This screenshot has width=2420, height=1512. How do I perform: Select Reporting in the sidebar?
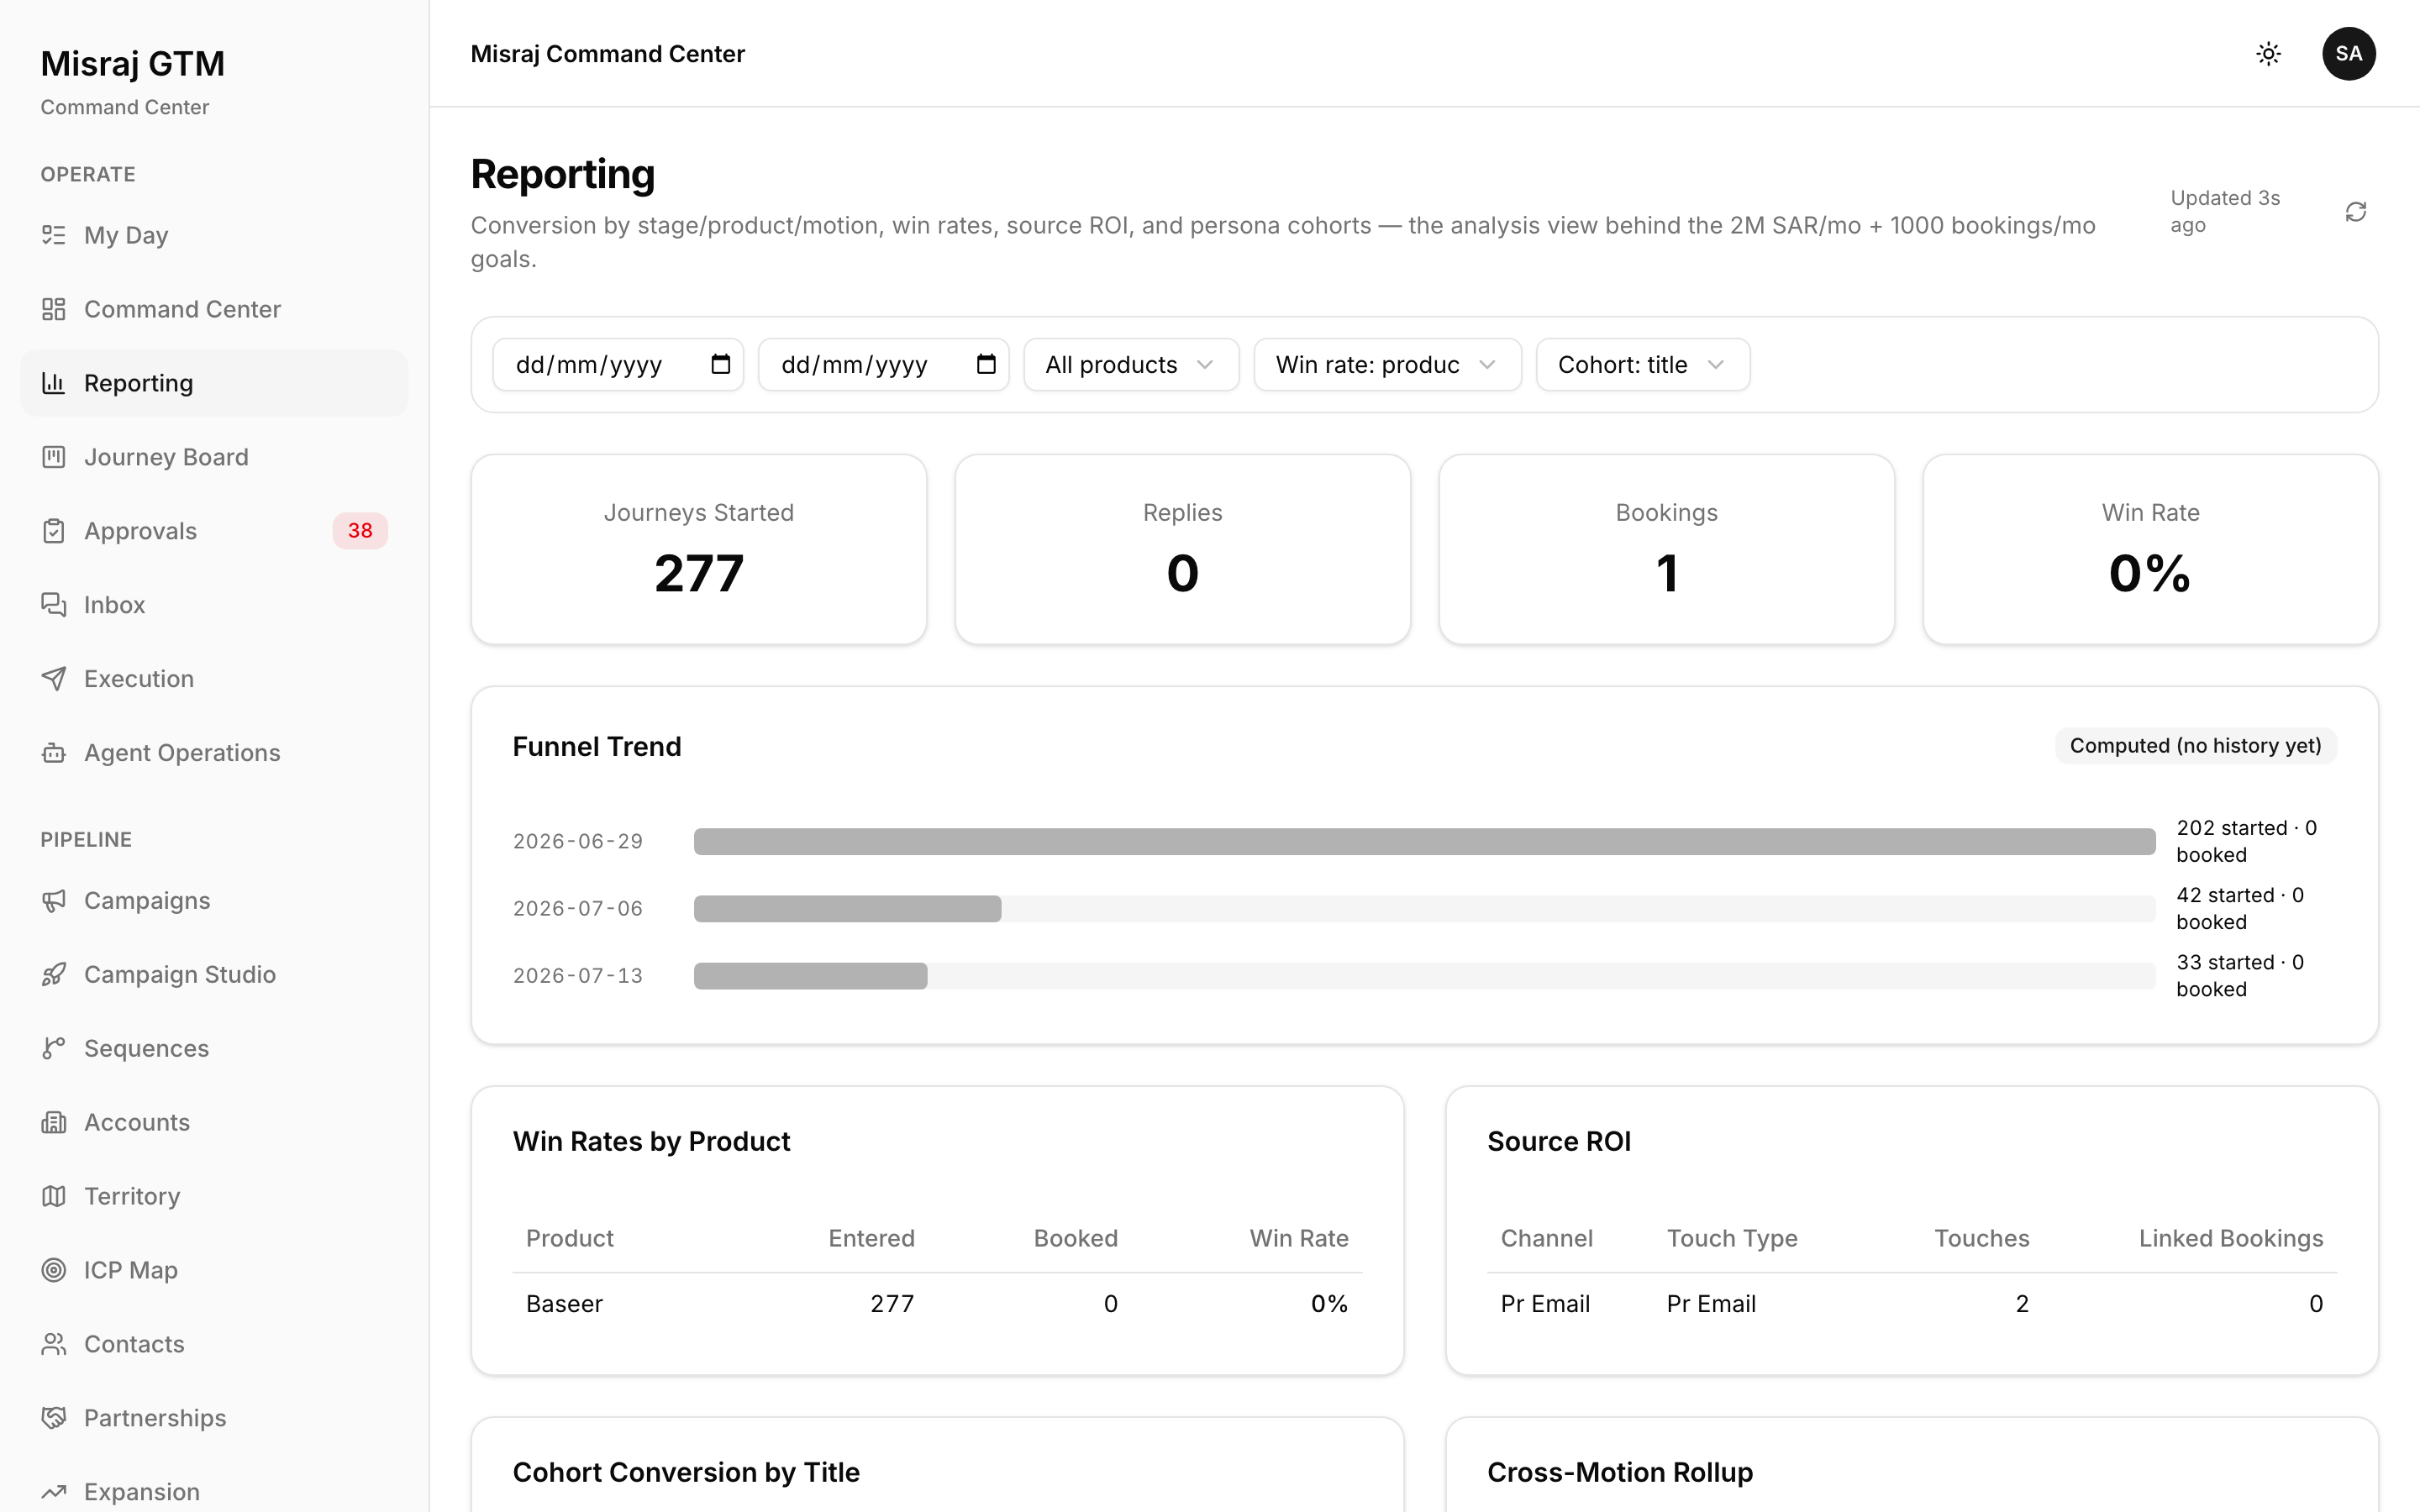click(214, 383)
